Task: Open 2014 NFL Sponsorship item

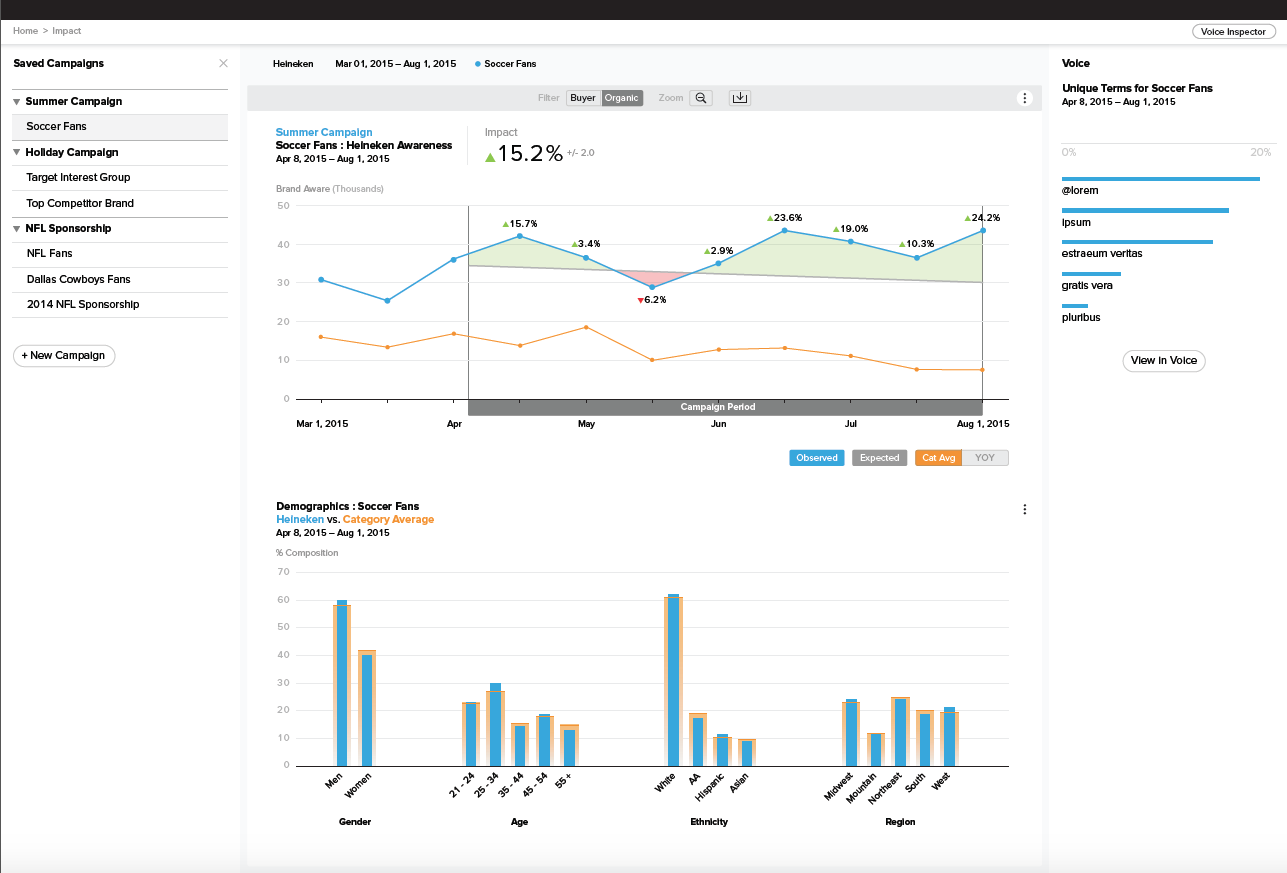Action: point(120,304)
